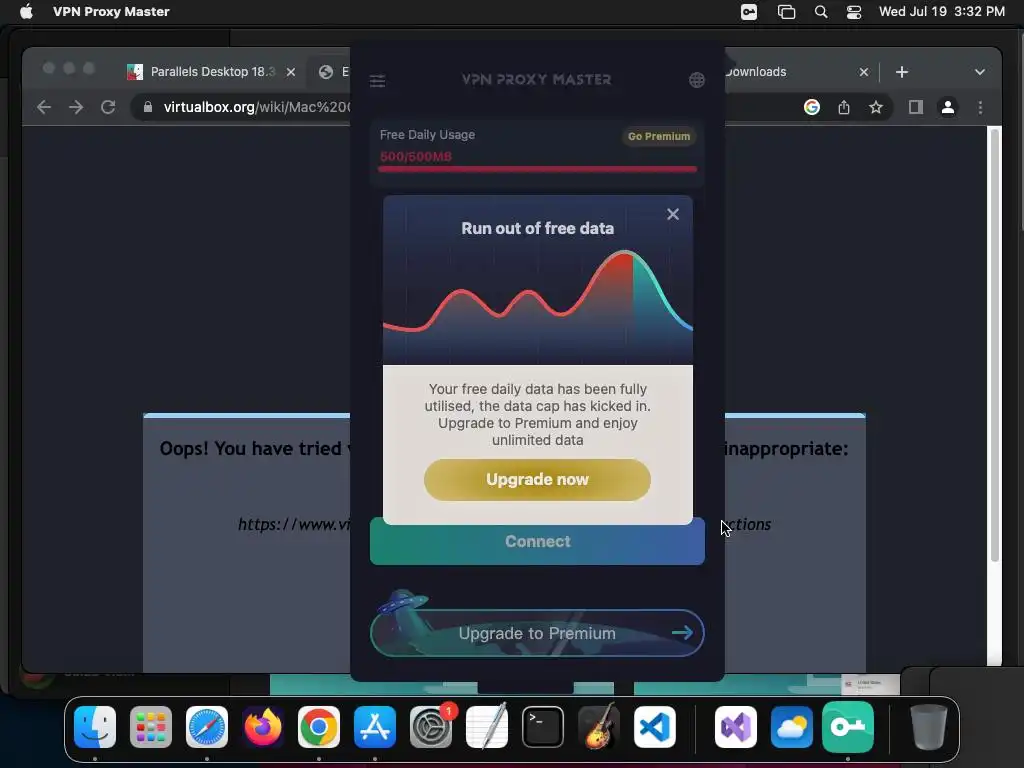
Task: Open Weather app from the Dock
Action: click(792, 727)
